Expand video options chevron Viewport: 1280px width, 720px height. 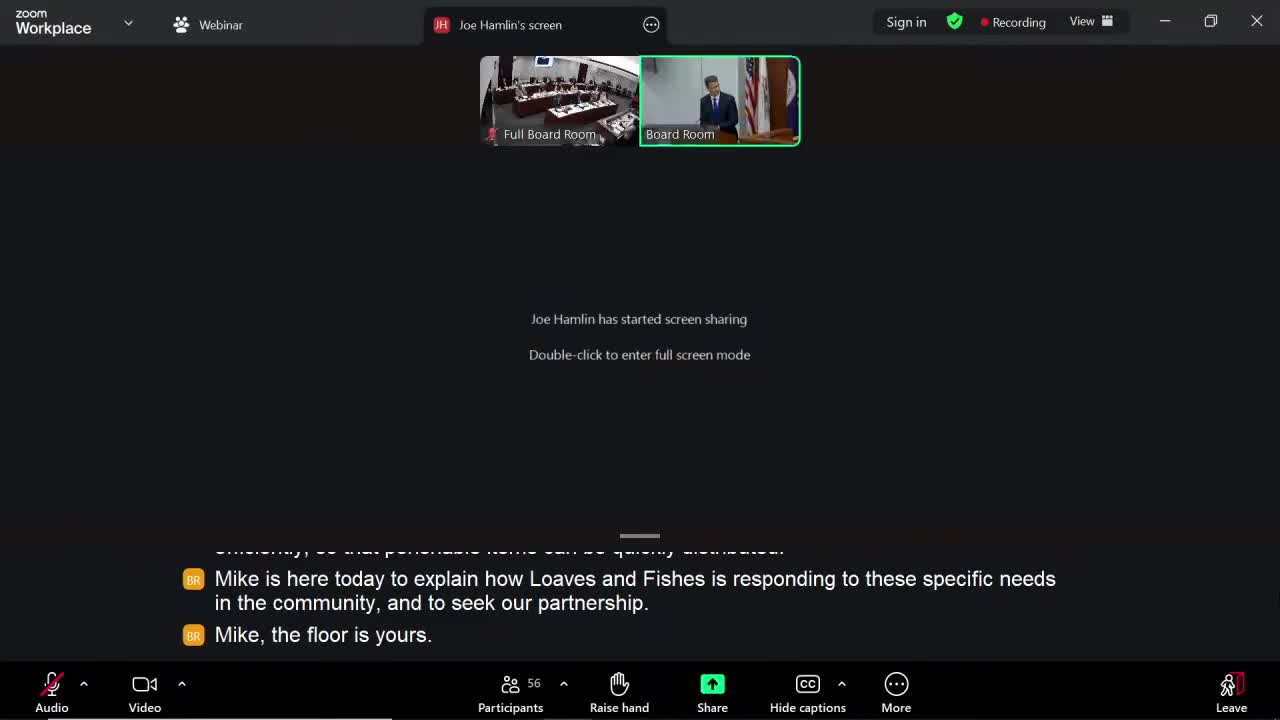point(182,684)
